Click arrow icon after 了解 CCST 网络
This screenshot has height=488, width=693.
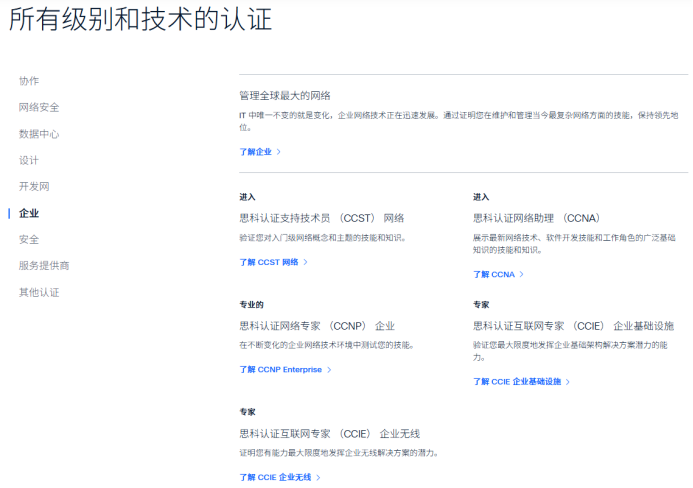(305, 262)
